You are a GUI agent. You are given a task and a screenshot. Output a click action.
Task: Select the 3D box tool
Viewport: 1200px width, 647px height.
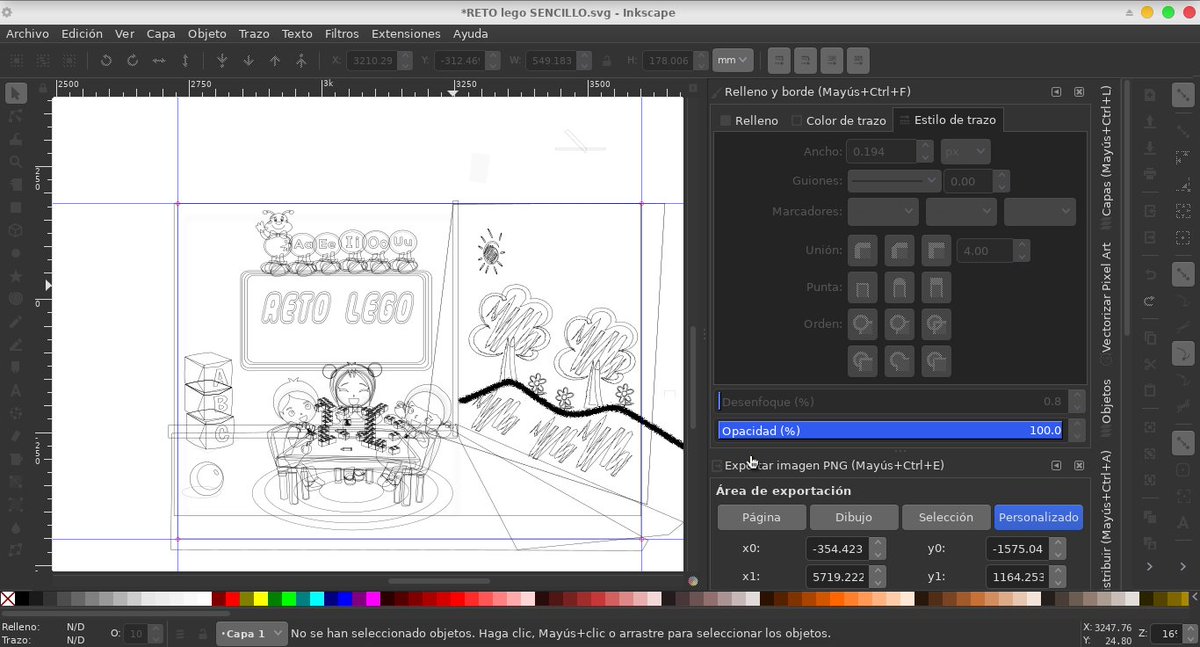pyautogui.click(x=15, y=230)
